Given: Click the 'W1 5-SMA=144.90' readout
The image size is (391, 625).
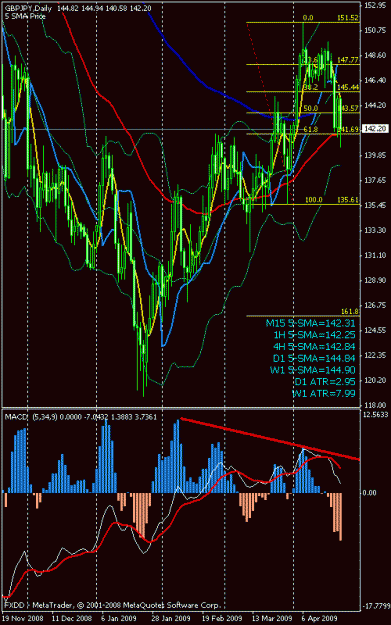Looking at the screenshot, I should coord(312,370).
